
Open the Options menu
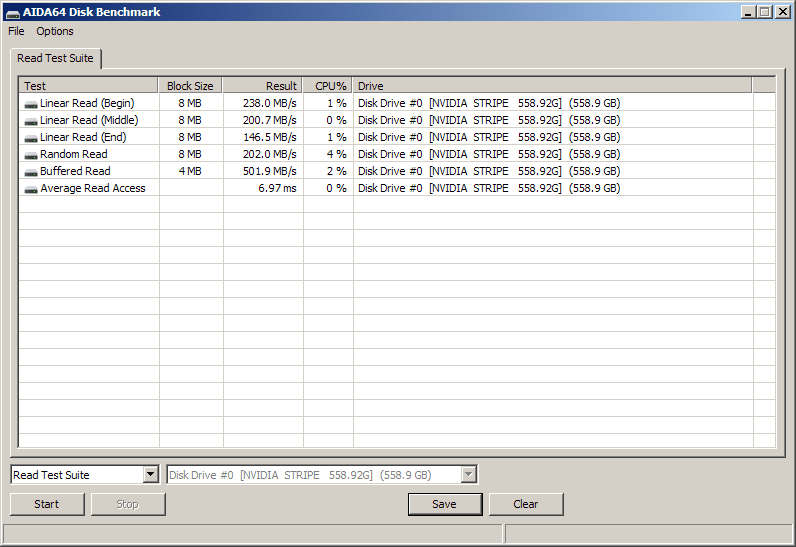pos(55,31)
